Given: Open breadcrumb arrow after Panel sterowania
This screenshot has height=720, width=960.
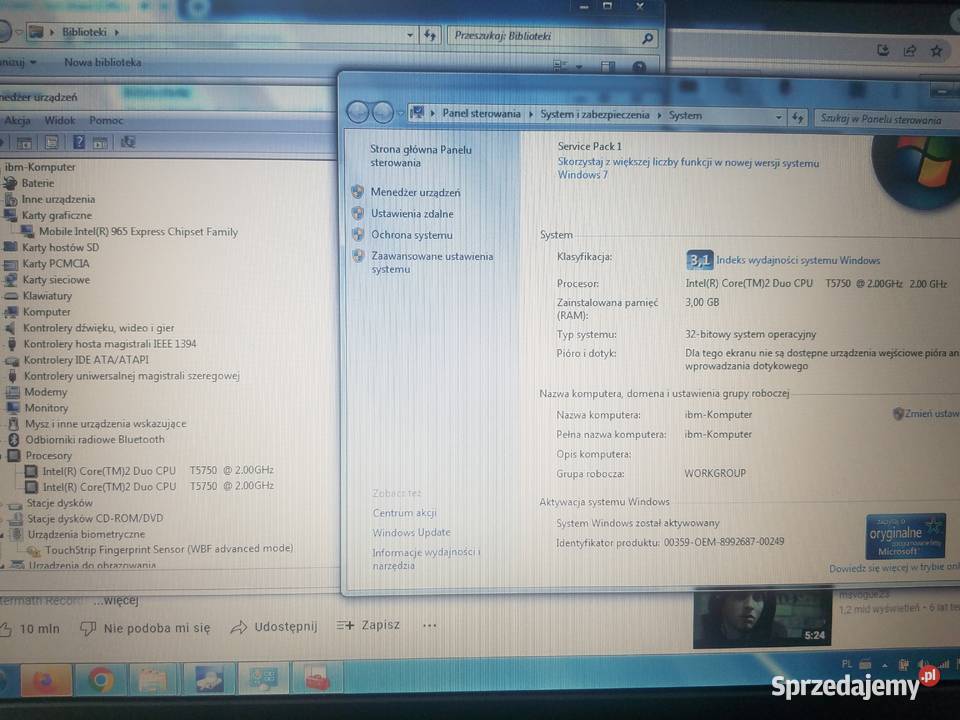Looking at the screenshot, I should 530,114.
